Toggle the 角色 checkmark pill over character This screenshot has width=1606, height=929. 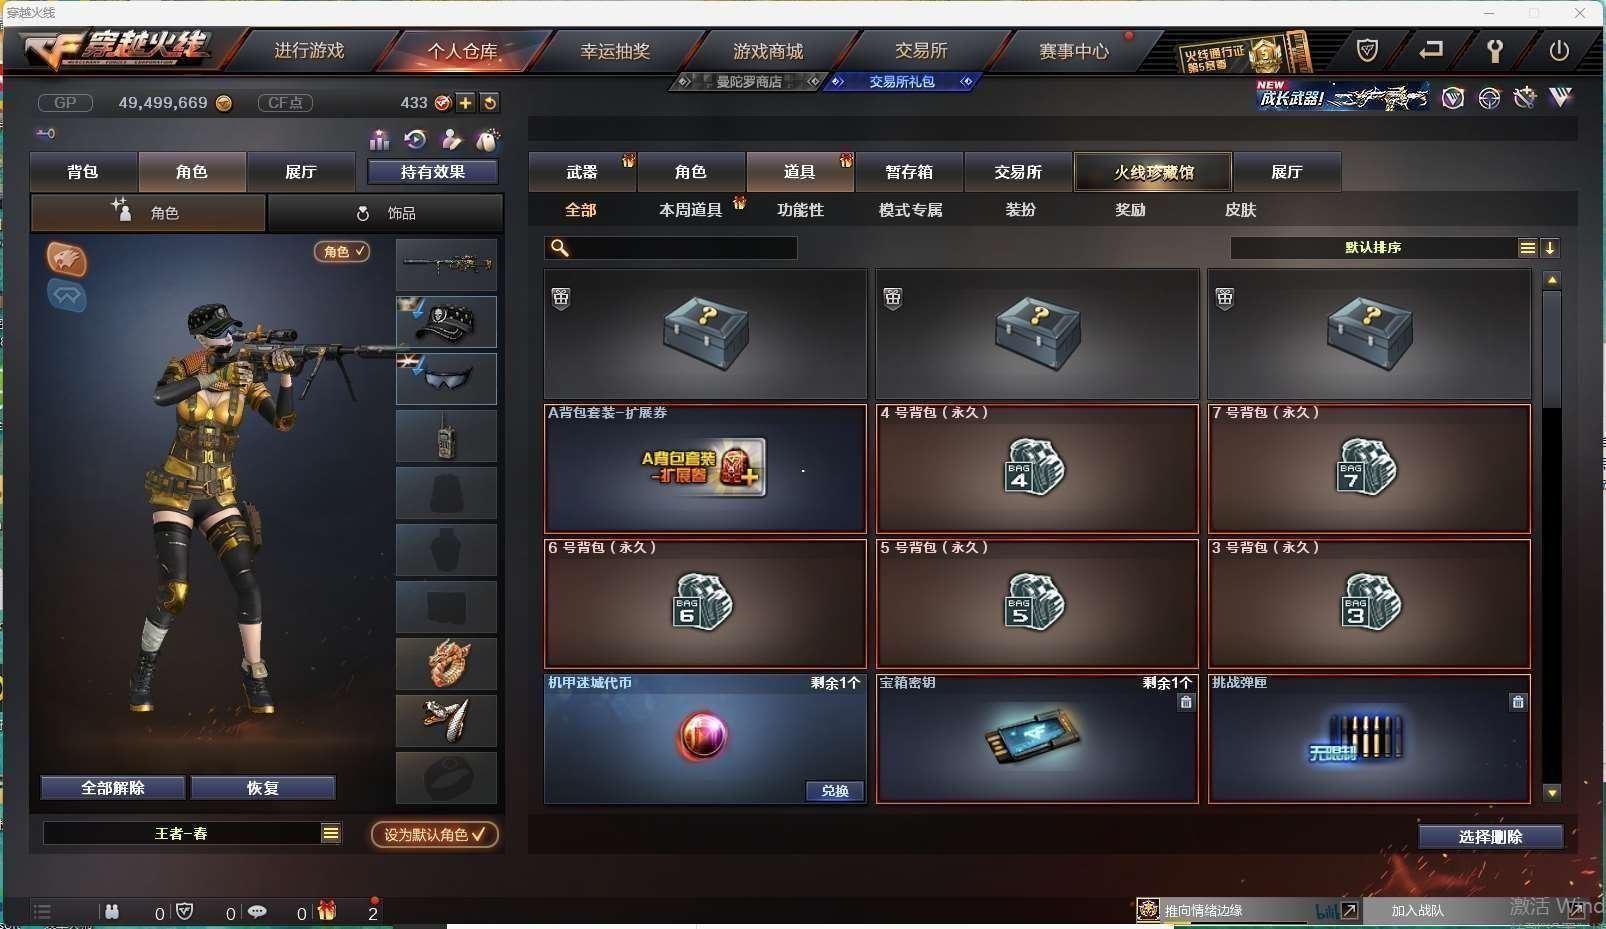(x=342, y=252)
